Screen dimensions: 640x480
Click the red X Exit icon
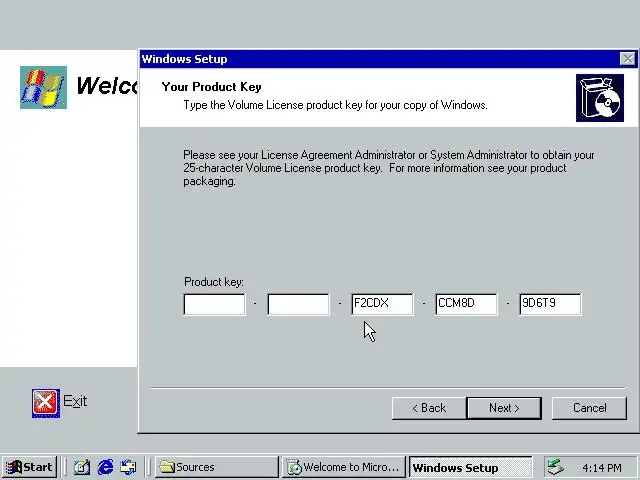click(x=46, y=403)
